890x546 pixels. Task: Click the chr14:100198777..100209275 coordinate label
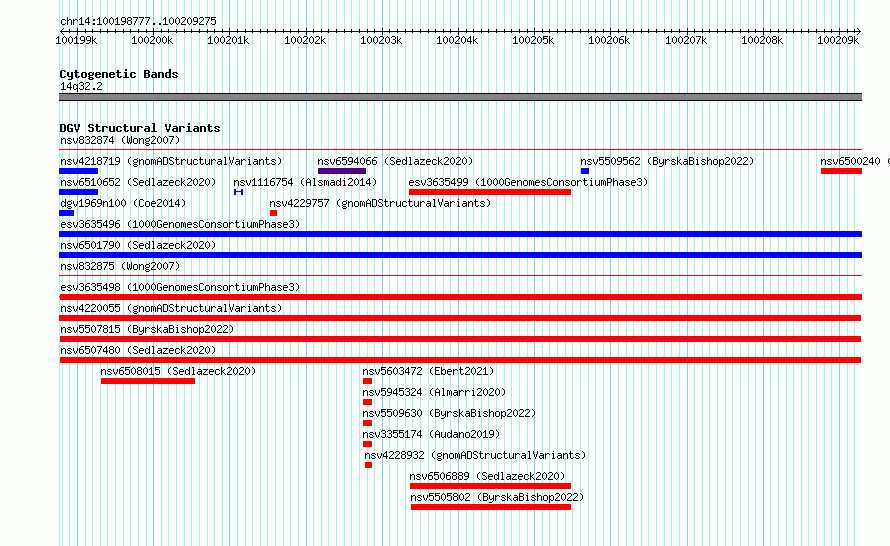point(138,21)
